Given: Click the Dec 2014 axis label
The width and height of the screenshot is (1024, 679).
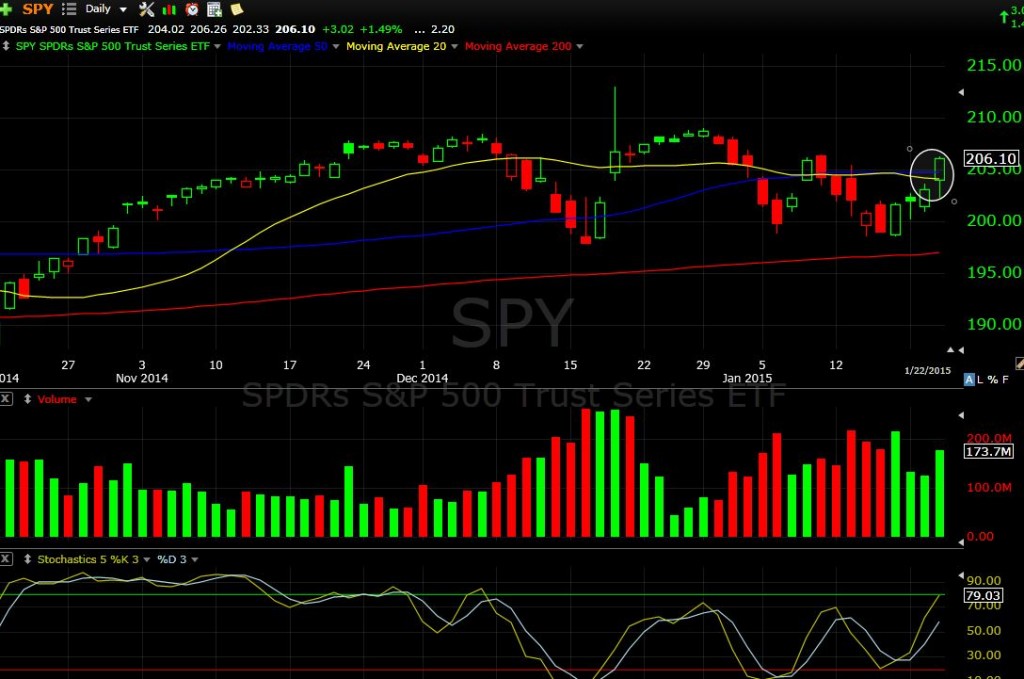Looking at the screenshot, I should (422, 378).
